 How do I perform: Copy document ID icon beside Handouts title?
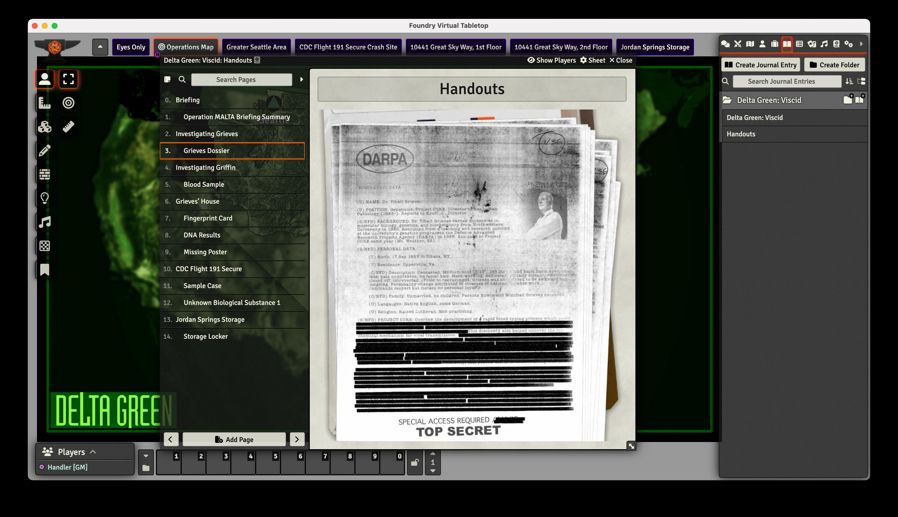pyautogui.click(x=257, y=60)
